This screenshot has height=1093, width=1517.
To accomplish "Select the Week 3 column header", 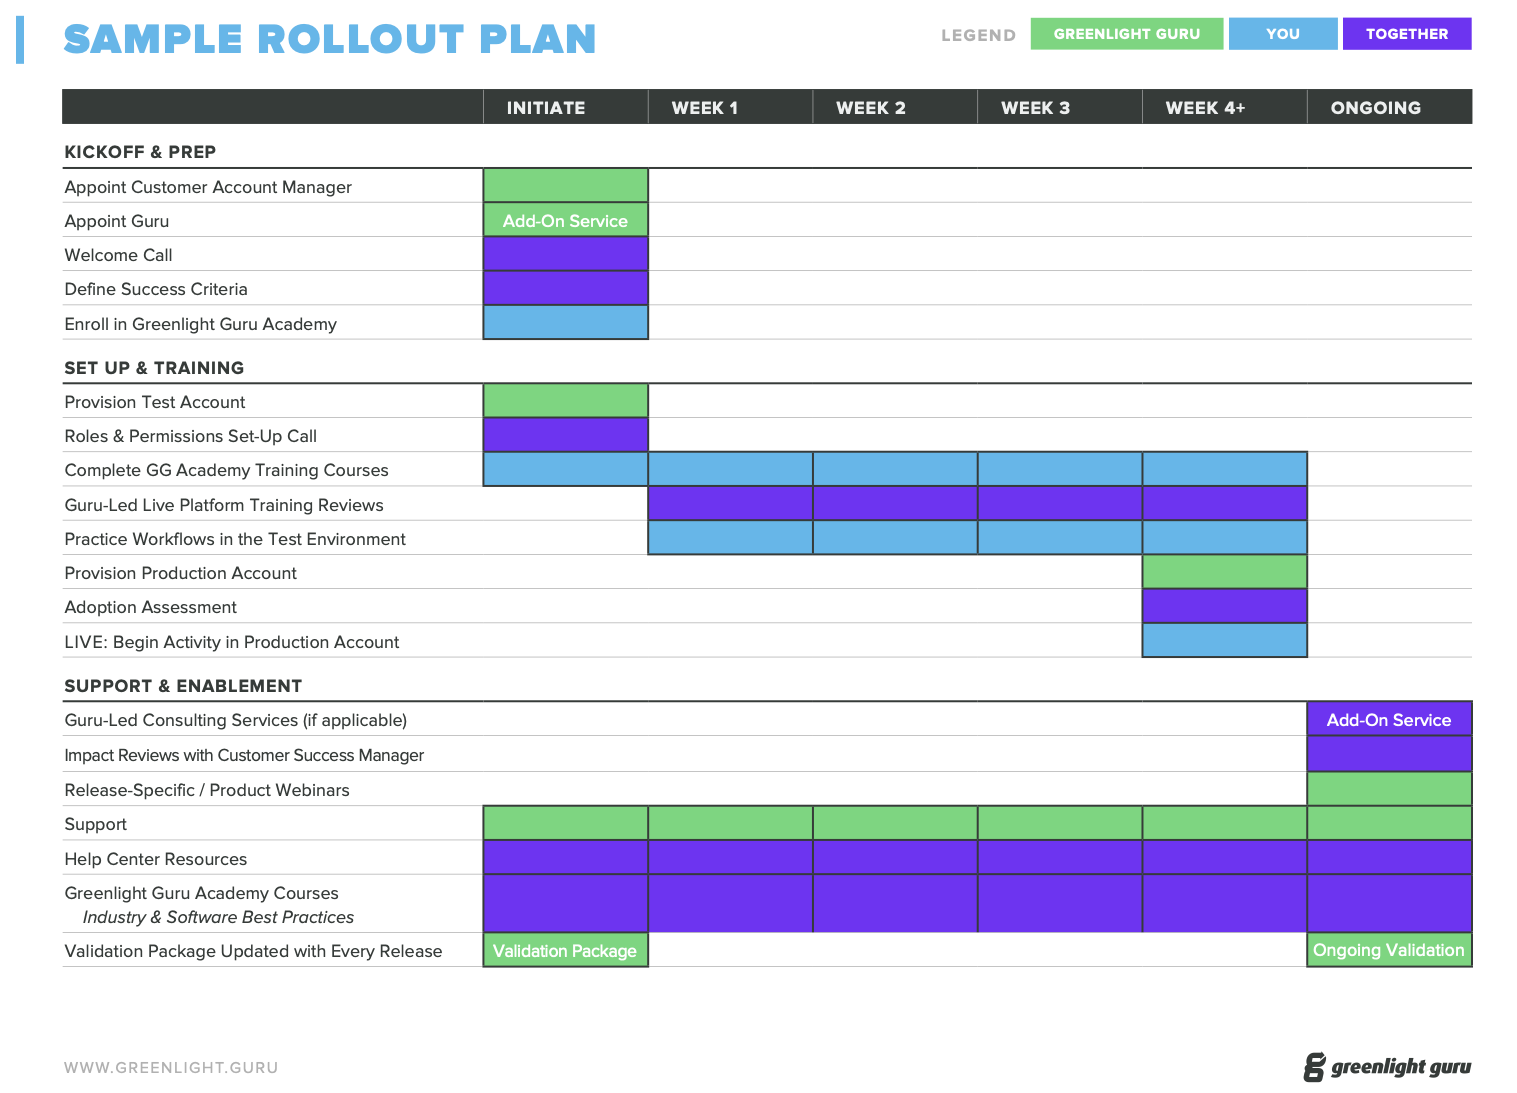I will coord(1035,108).
